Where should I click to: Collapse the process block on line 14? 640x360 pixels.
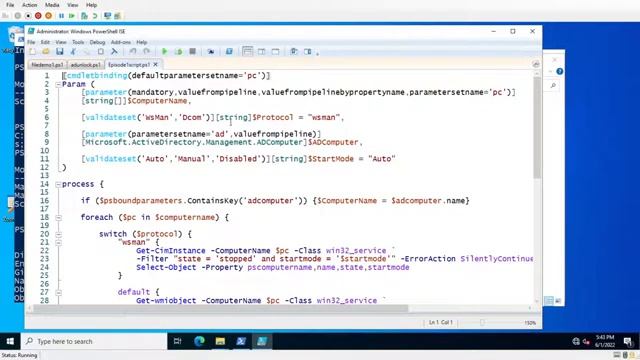click(58, 184)
